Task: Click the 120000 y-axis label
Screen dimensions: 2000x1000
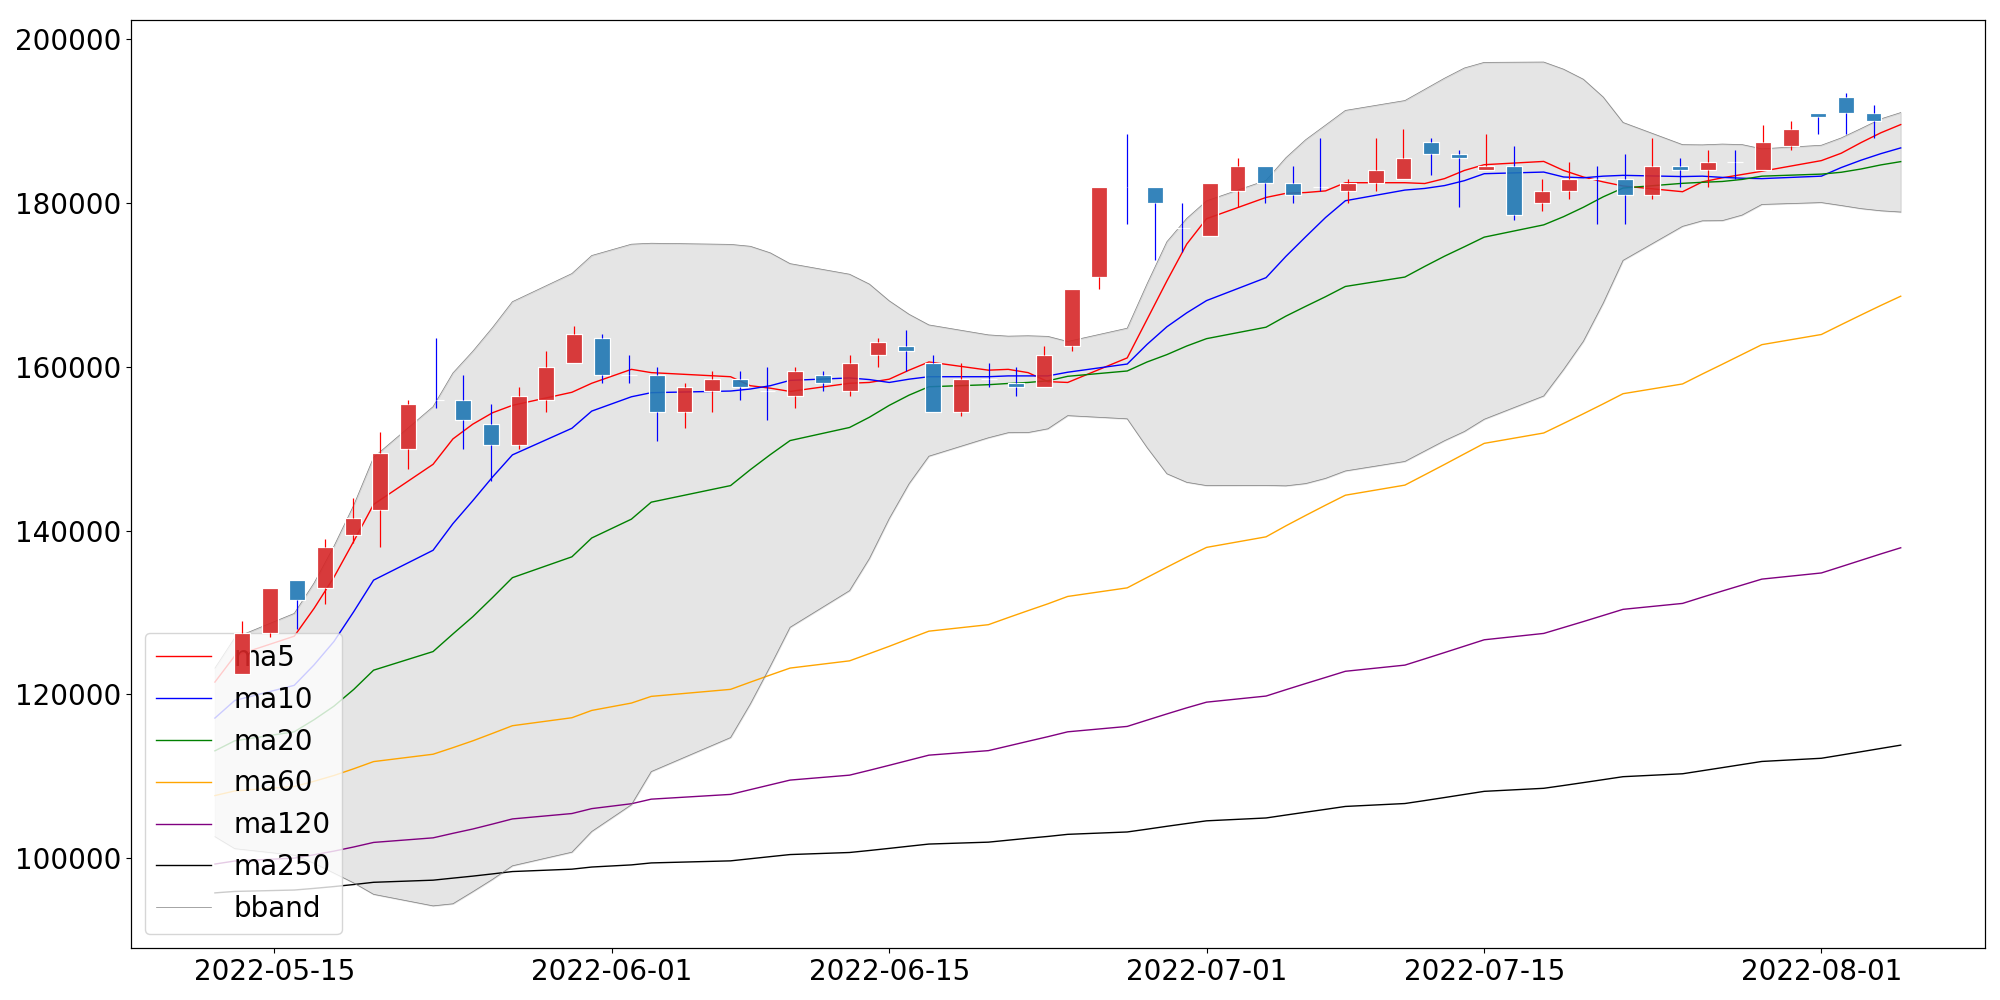Action: coord(68,695)
